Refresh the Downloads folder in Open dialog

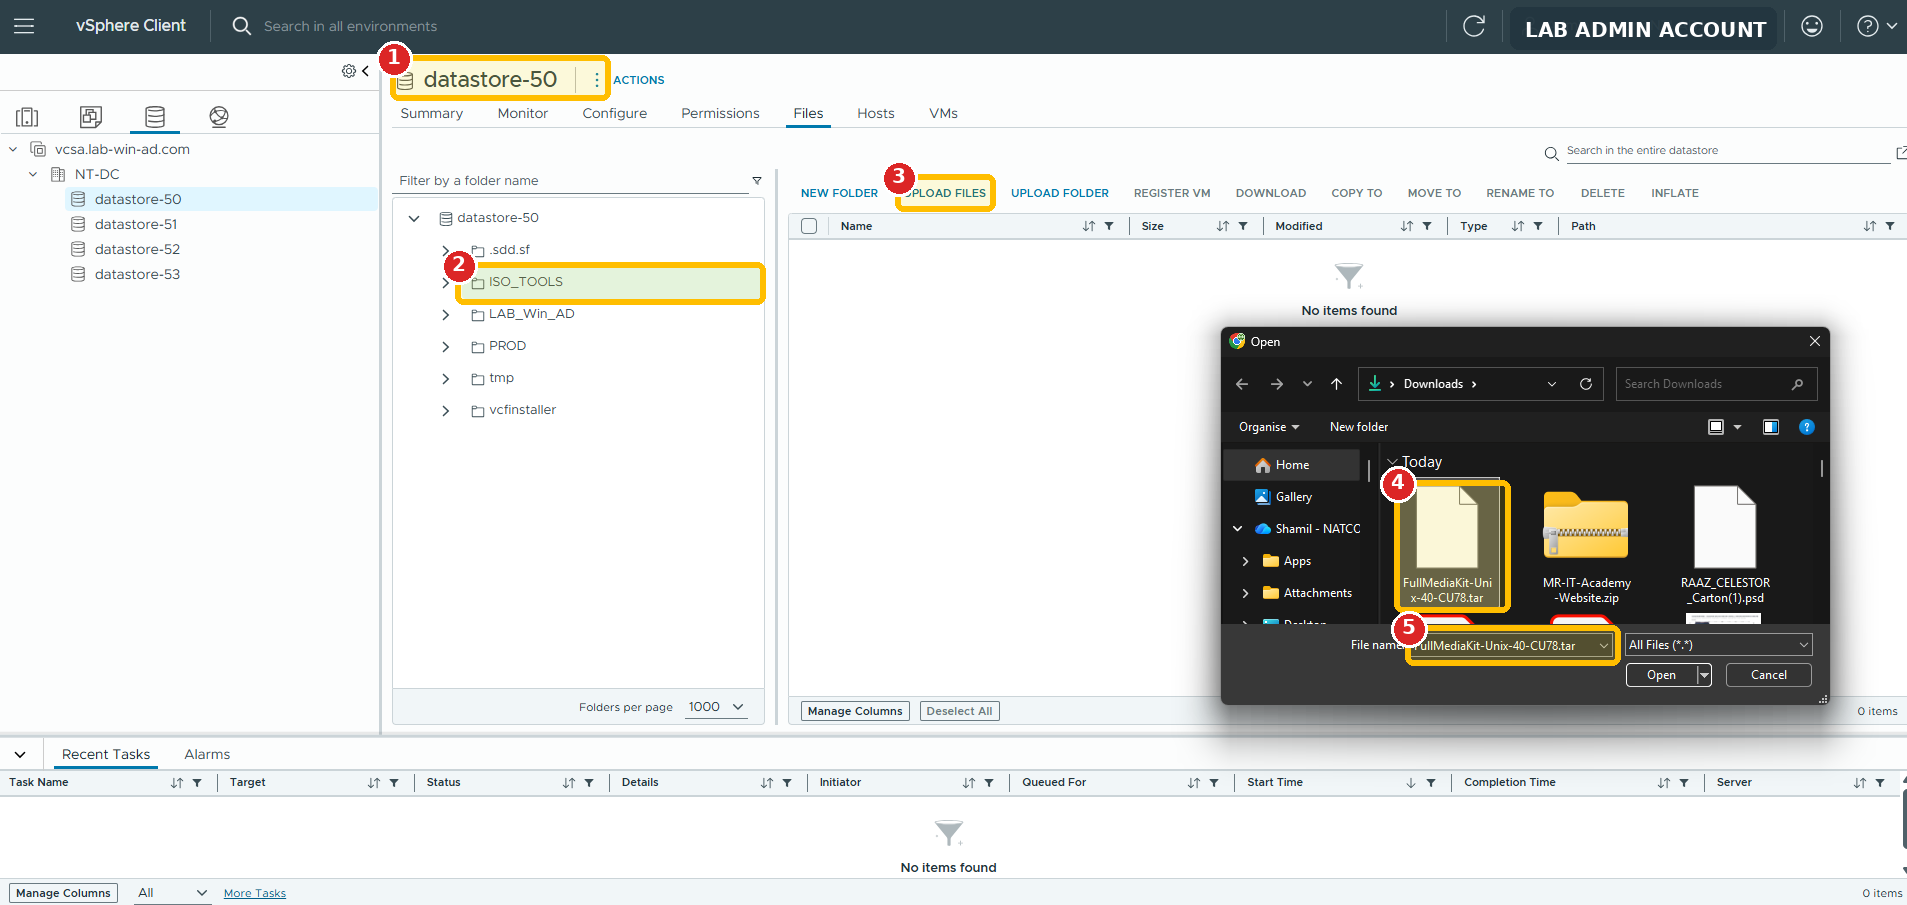[x=1586, y=384]
